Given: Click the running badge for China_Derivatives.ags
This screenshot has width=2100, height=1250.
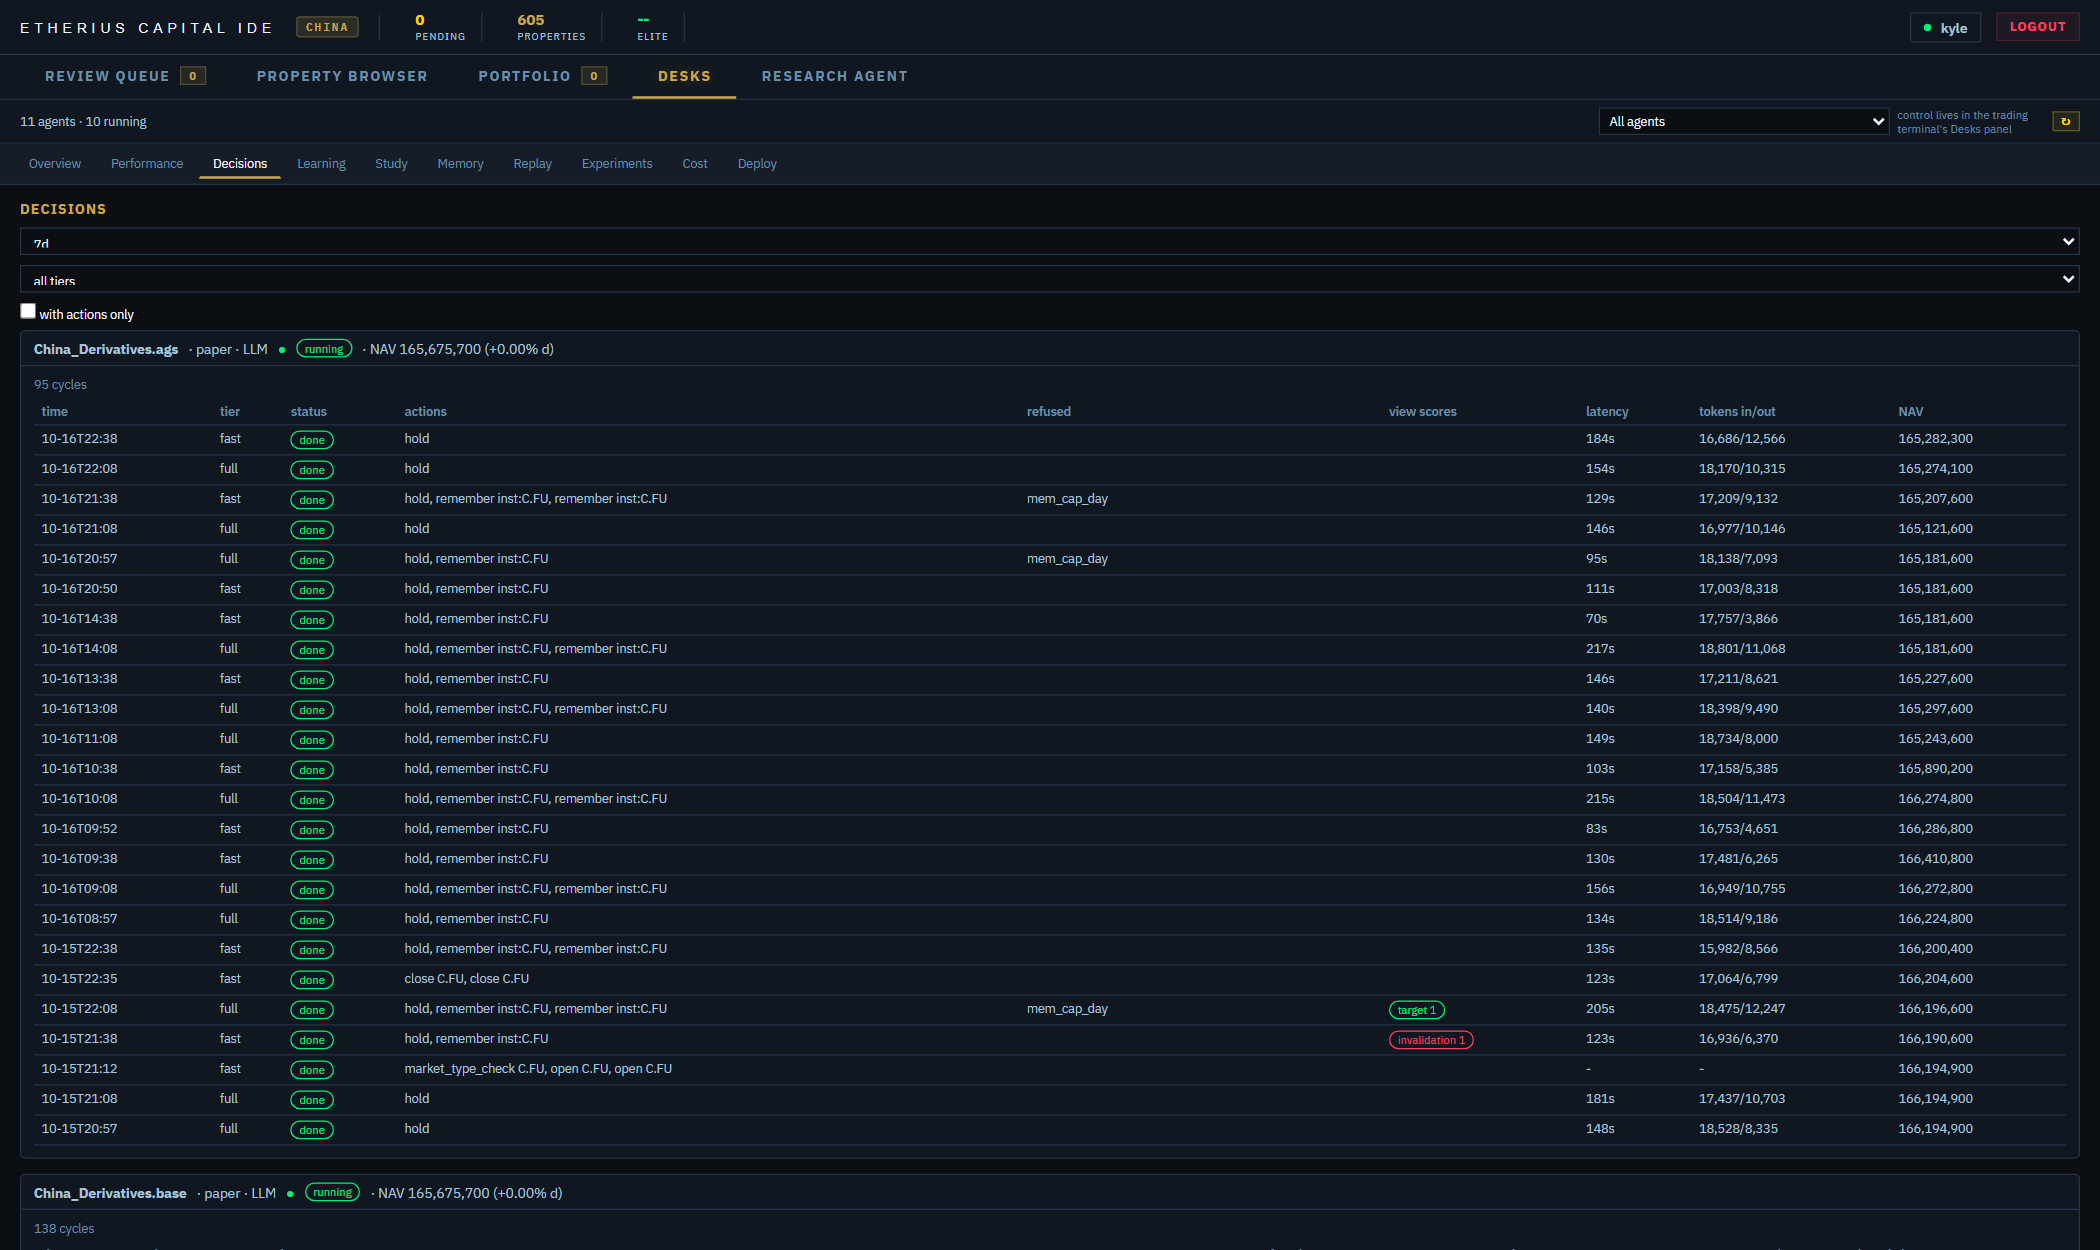Looking at the screenshot, I should (324, 349).
